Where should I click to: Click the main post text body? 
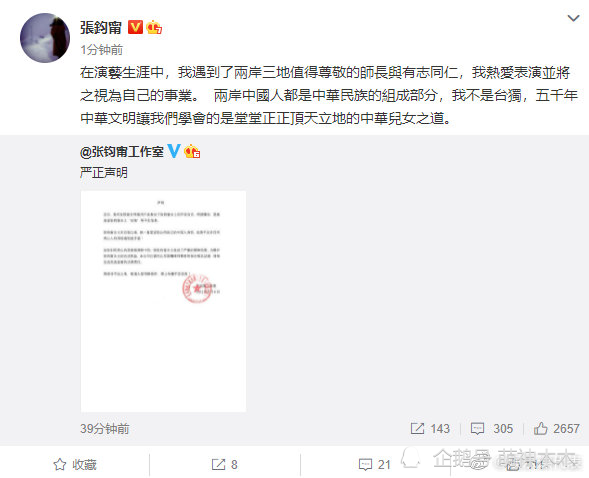coord(329,95)
